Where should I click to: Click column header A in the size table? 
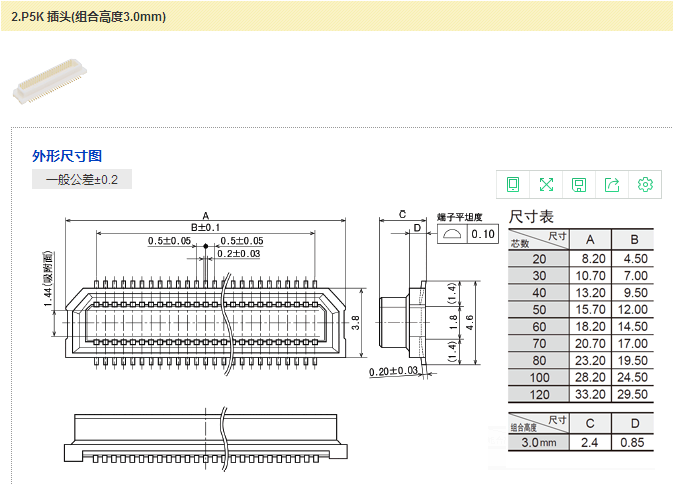[589, 239]
